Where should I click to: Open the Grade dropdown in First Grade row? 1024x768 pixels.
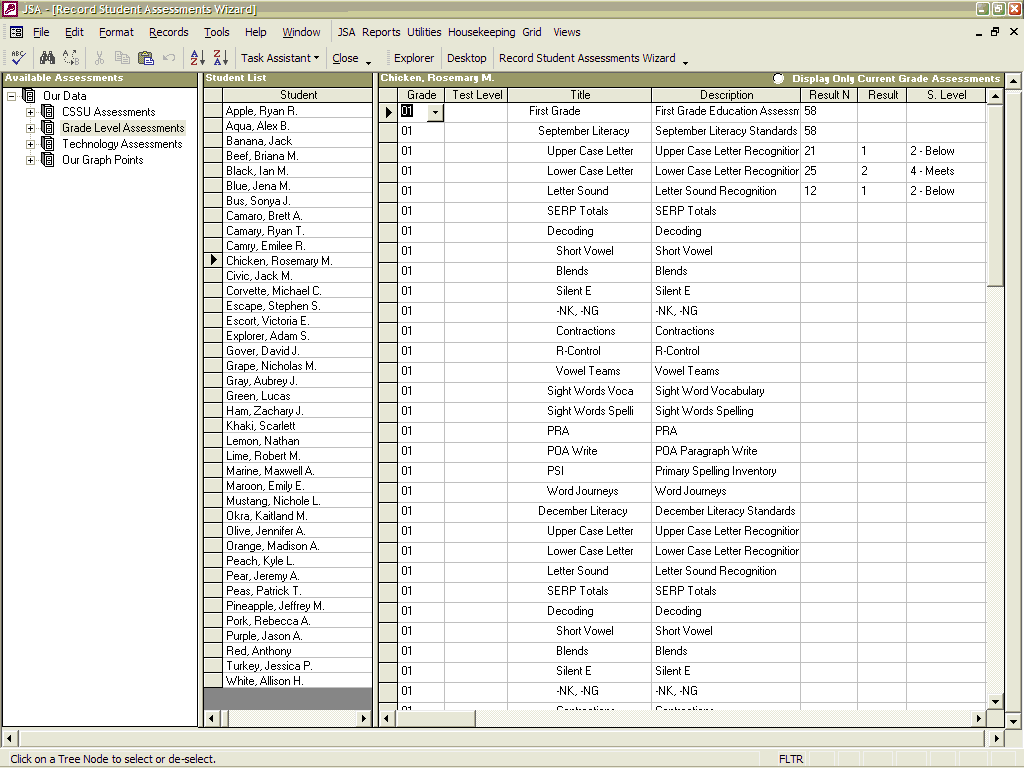(x=436, y=112)
